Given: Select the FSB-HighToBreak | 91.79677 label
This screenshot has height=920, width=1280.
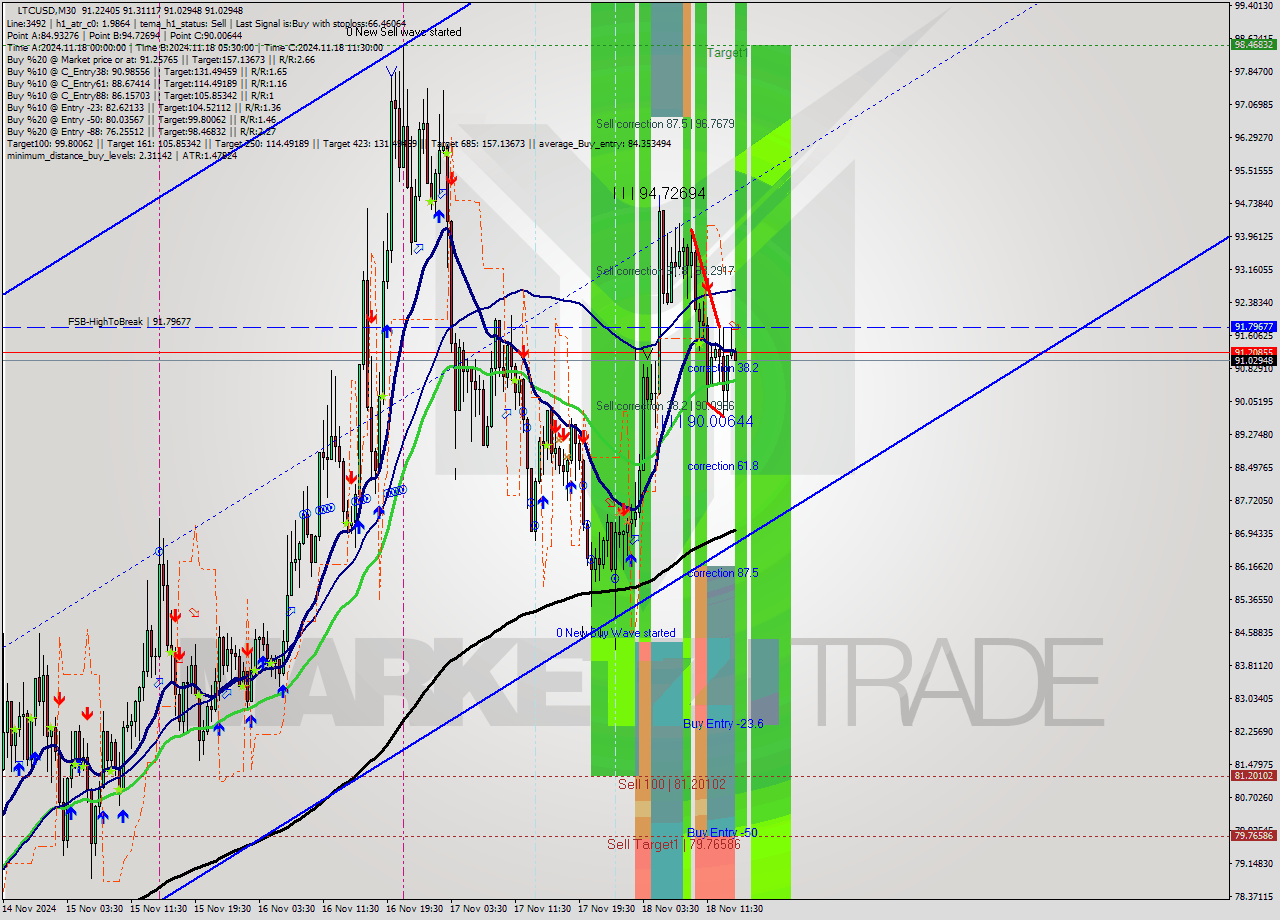Looking at the screenshot, I should (x=129, y=322).
